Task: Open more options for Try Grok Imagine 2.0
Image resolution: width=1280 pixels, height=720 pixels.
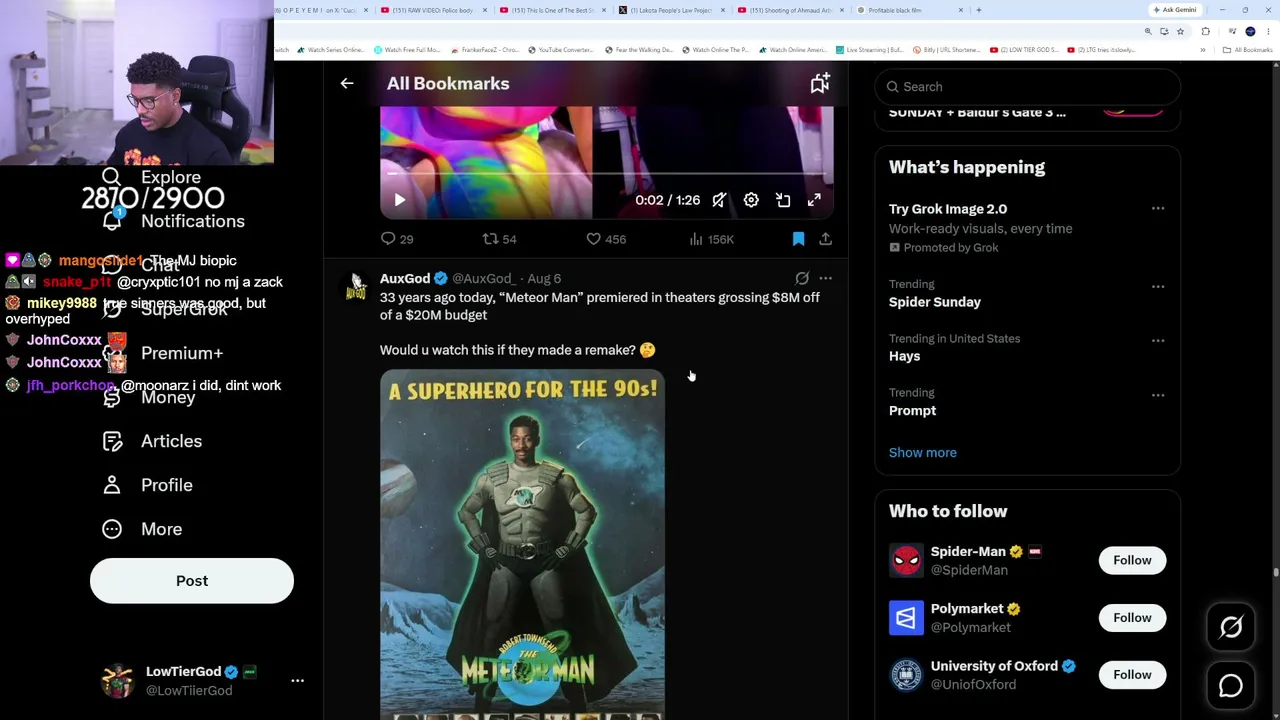Action: click(1158, 209)
